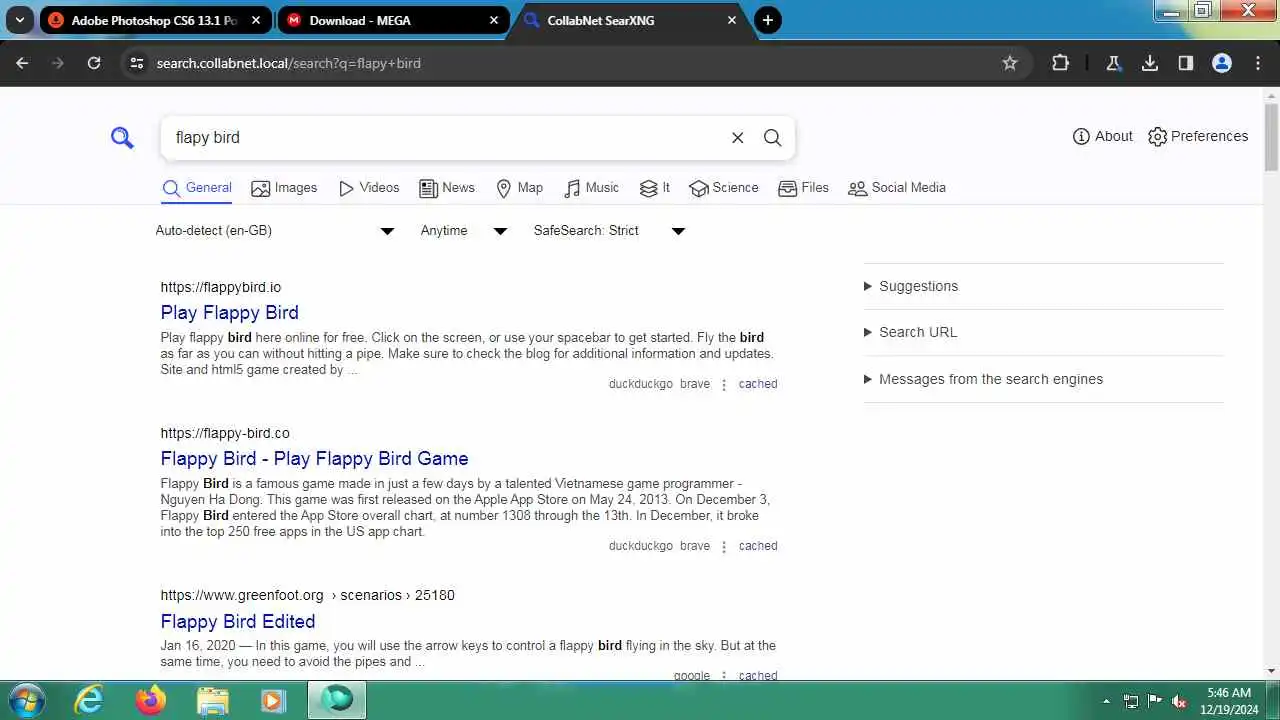Show hidden system tray icons
Screen dimensions: 1280x720
tap(1106, 701)
